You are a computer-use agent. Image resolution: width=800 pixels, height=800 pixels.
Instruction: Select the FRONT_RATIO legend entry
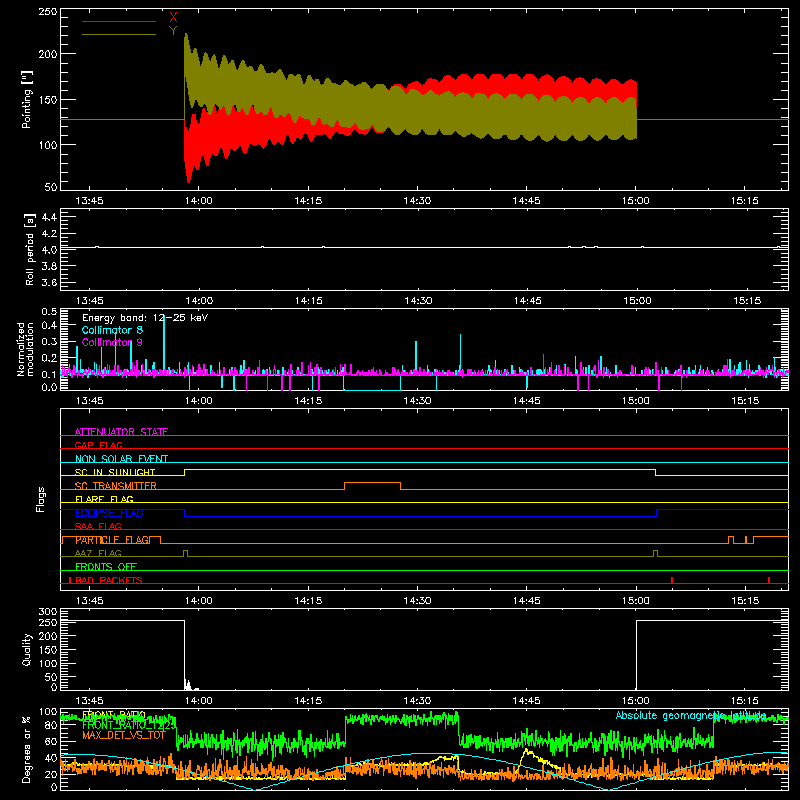pyautogui.click(x=114, y=715)
